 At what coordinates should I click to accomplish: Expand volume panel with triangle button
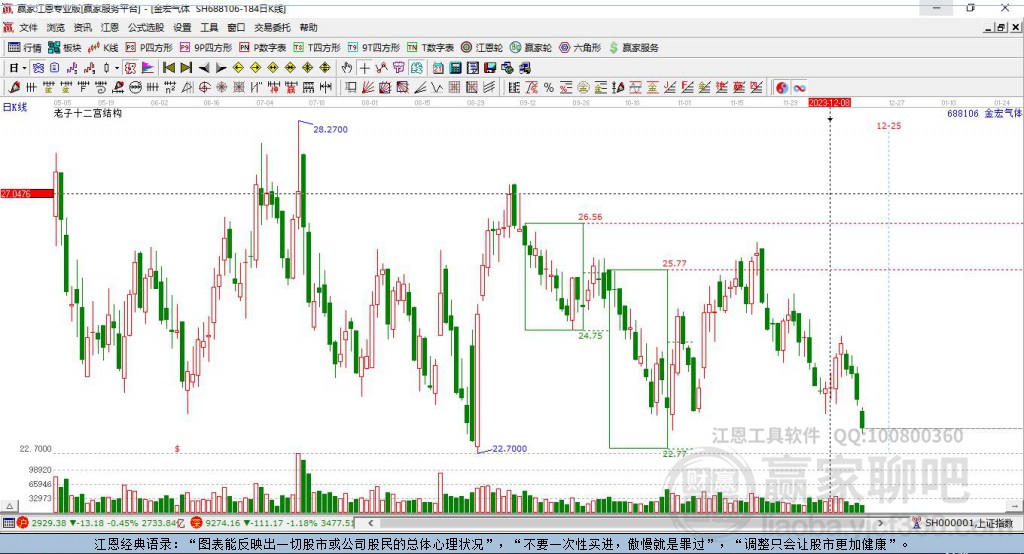(9, 506)
